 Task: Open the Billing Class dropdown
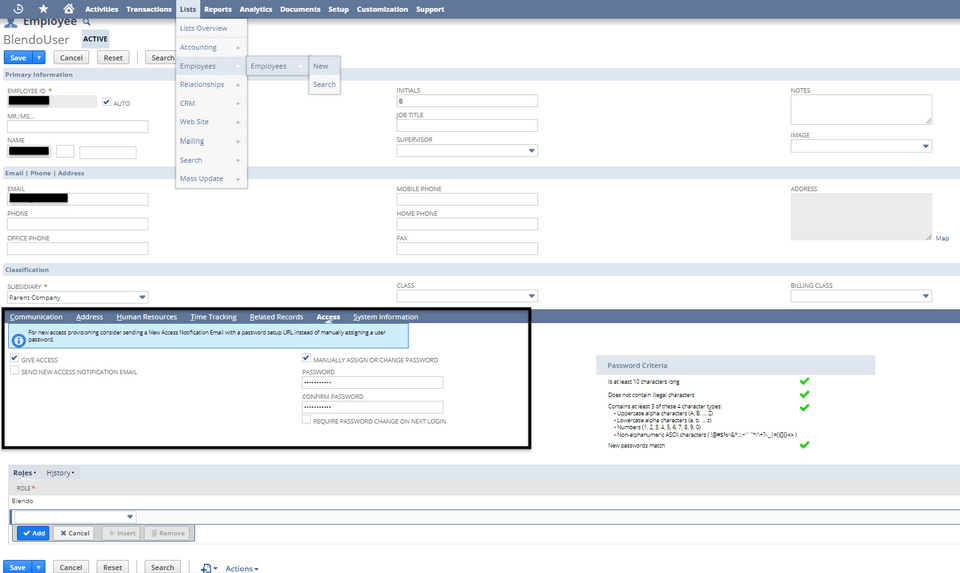pyautogui.click(x=924, y=297)
